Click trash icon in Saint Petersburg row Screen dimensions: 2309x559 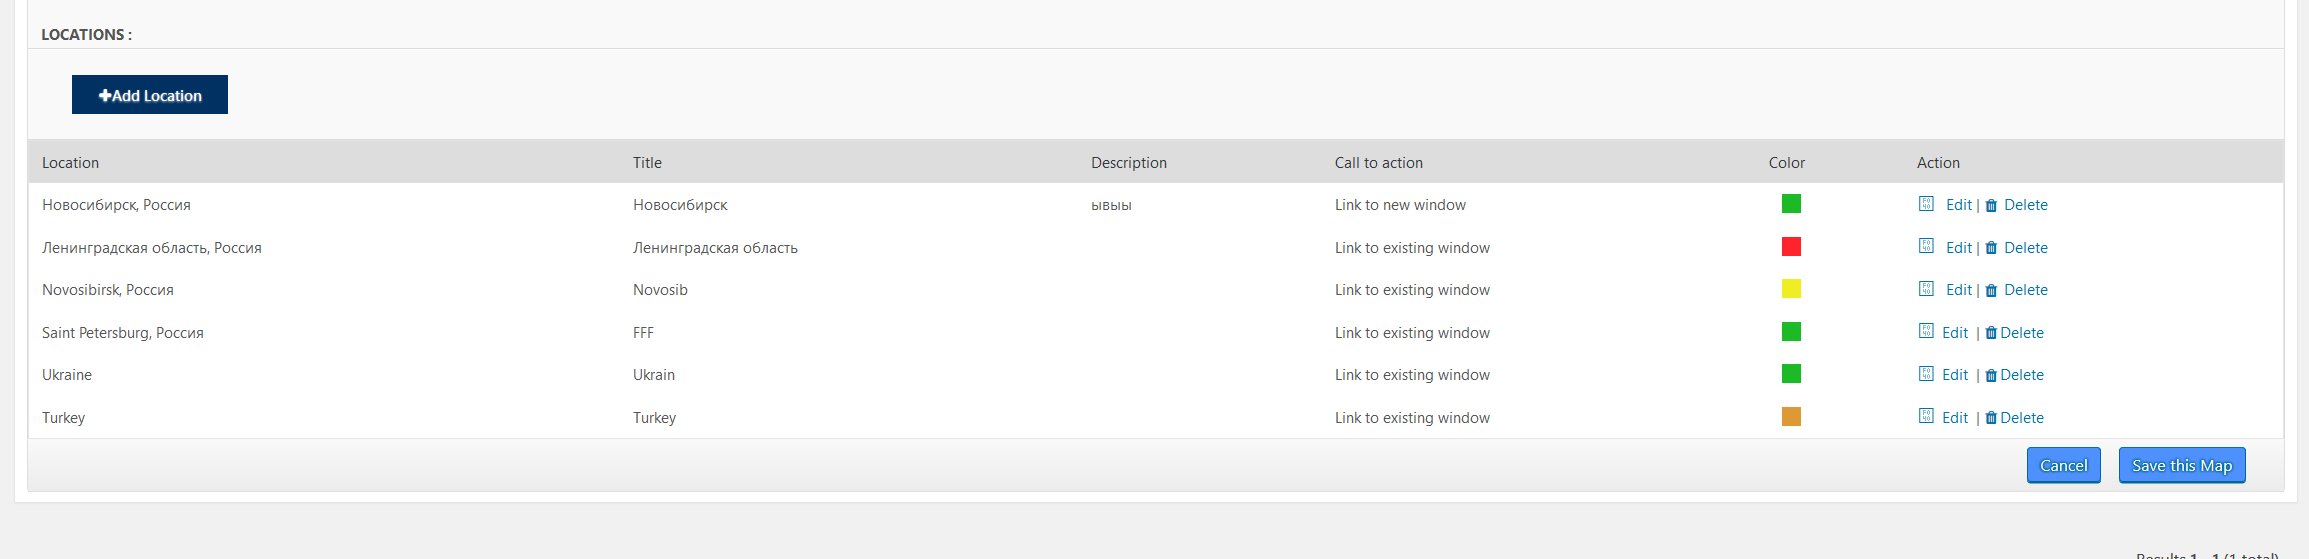tap(1991, 333)
